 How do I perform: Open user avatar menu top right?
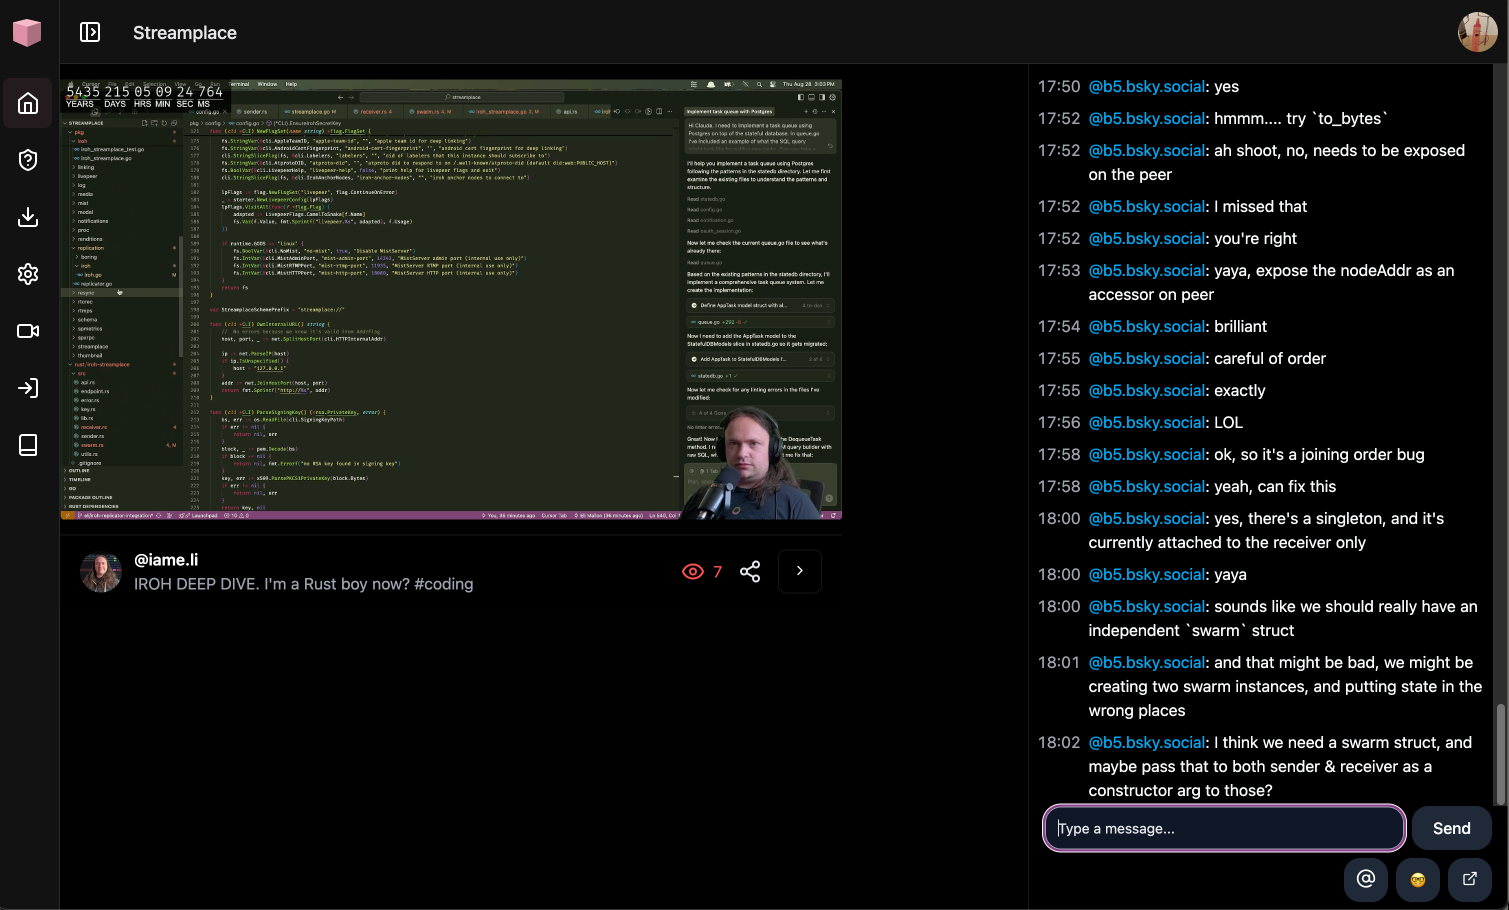(x=1477, y=32)
